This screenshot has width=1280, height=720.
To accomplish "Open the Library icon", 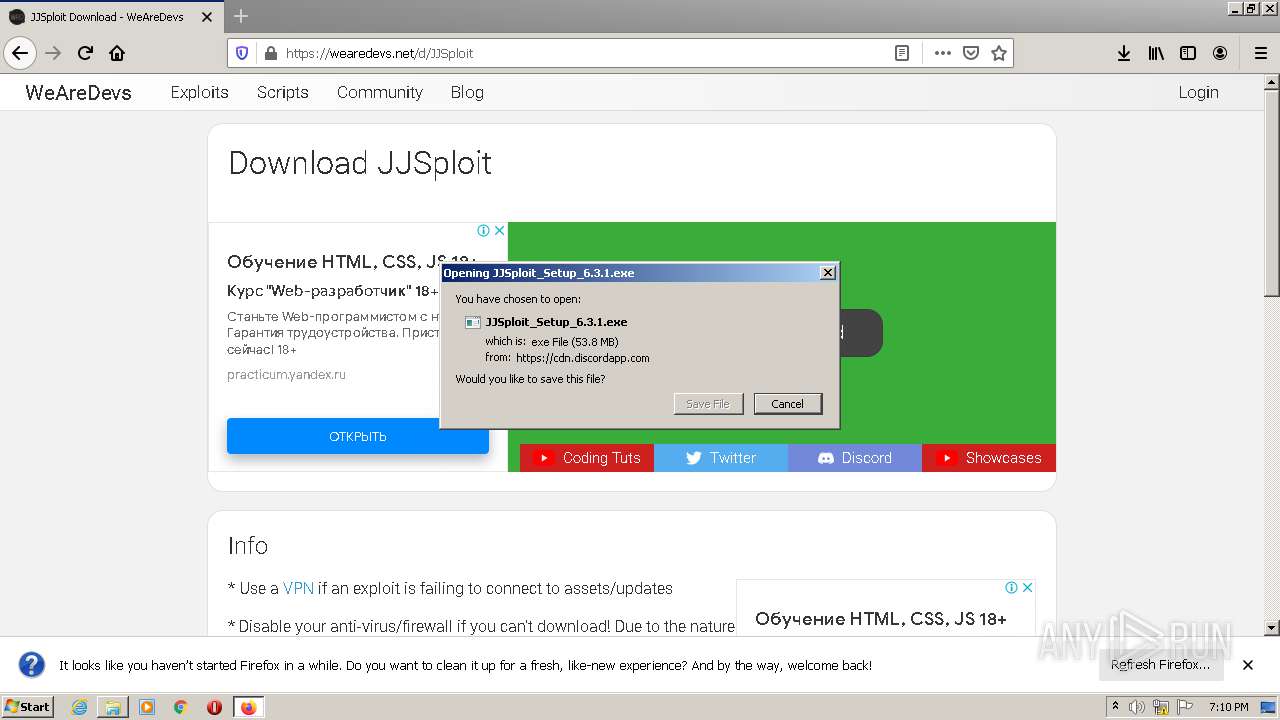I will pos(1156,53).
